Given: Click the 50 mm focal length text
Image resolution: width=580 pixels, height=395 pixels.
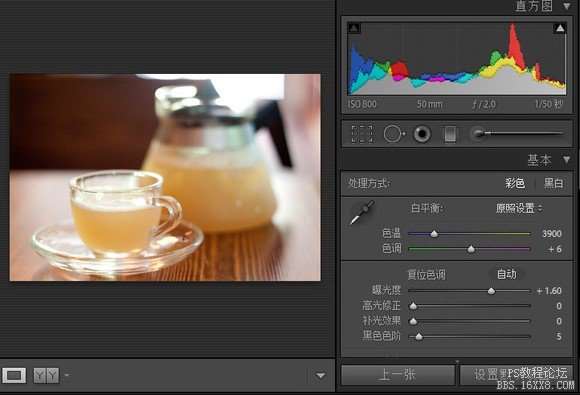Looking at the screenshot, I should pos(429,104).
